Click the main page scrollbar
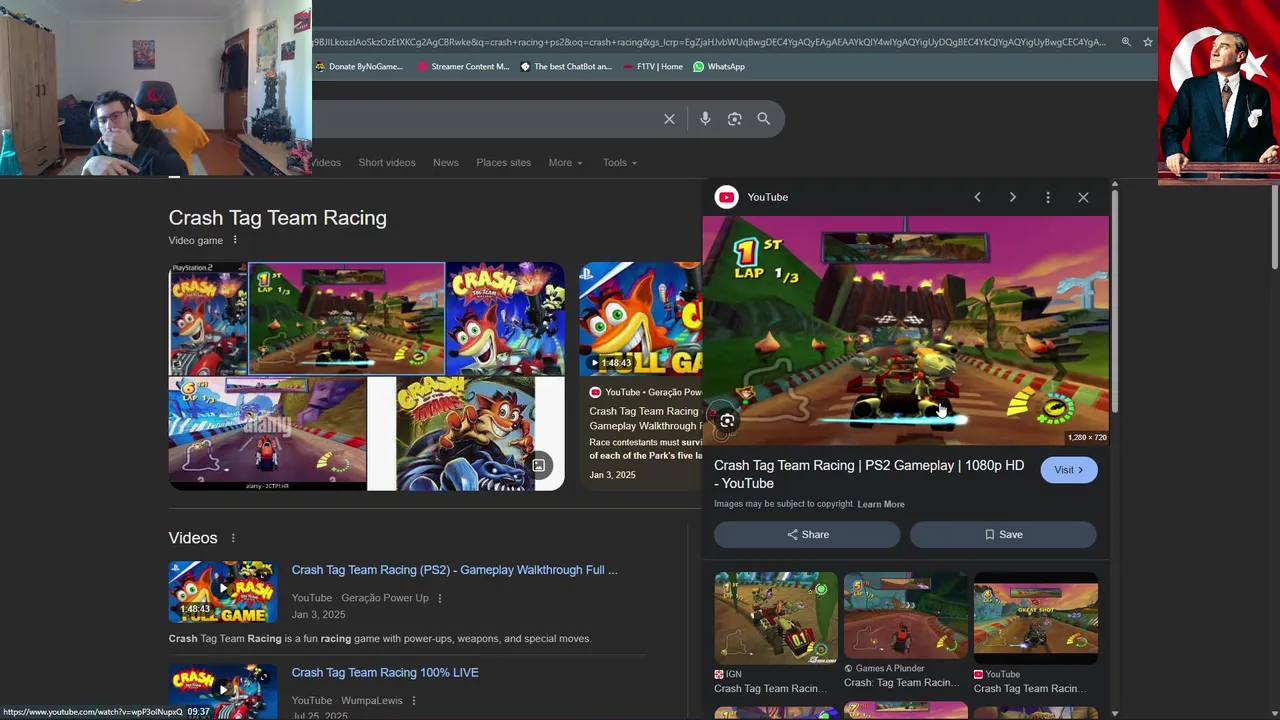This screenshot has height=720, width=1280. (1274, 228)
